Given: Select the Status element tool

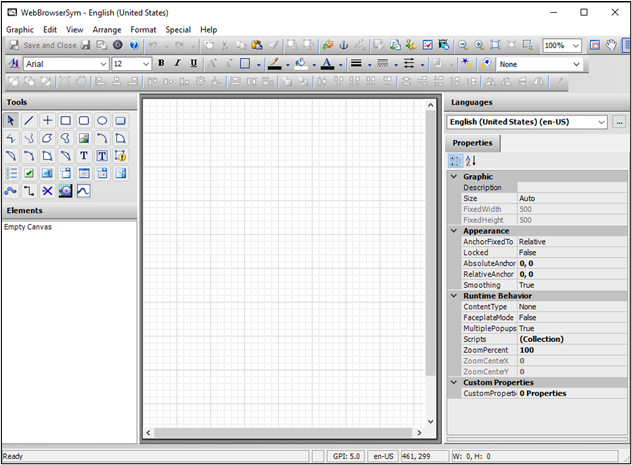Looking at the screenshot, I should point(121,156).
